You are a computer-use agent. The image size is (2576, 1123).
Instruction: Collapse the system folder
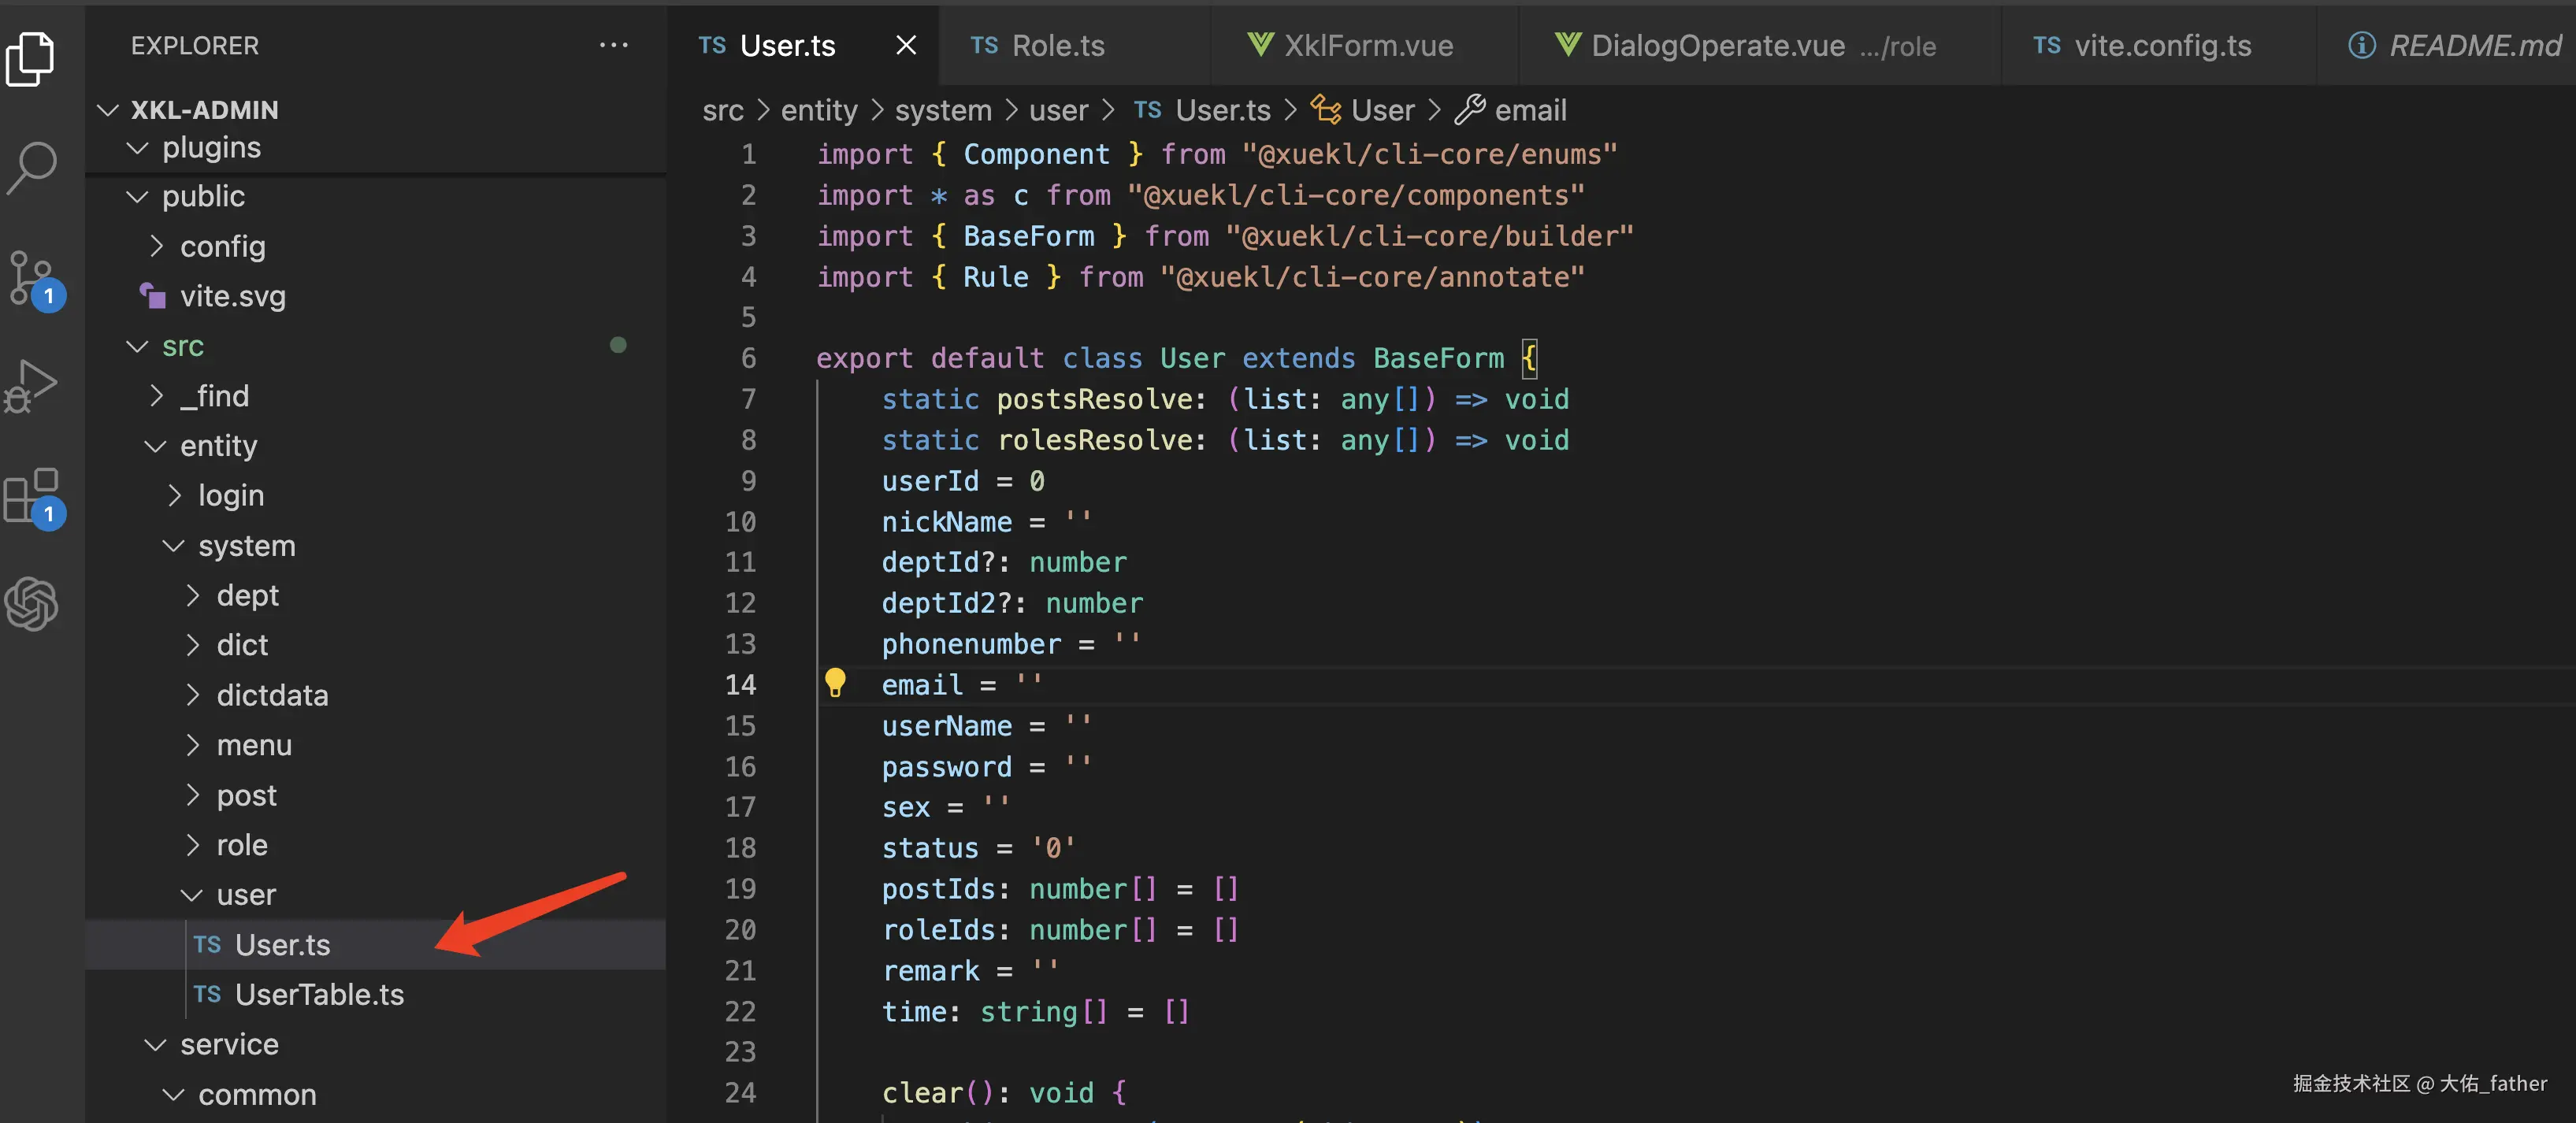[246, 546]
